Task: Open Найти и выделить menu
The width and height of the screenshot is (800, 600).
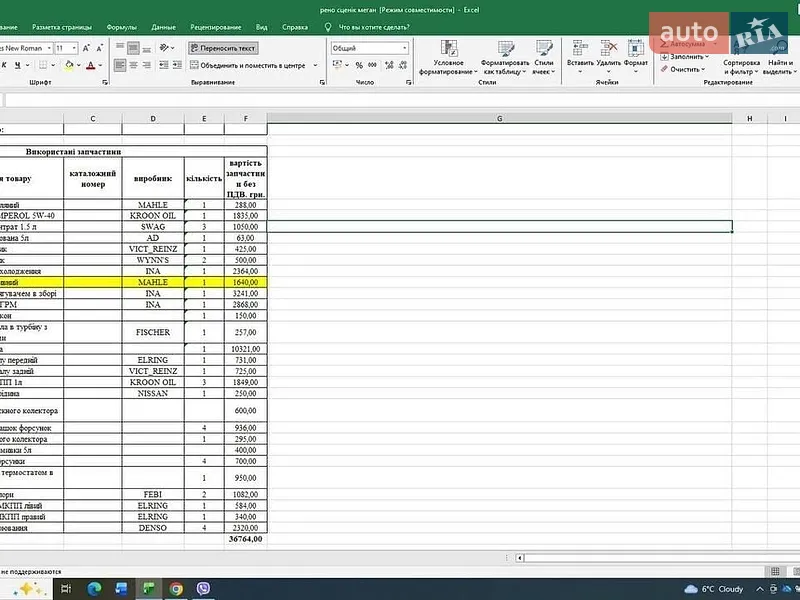Action: point(780,67)
